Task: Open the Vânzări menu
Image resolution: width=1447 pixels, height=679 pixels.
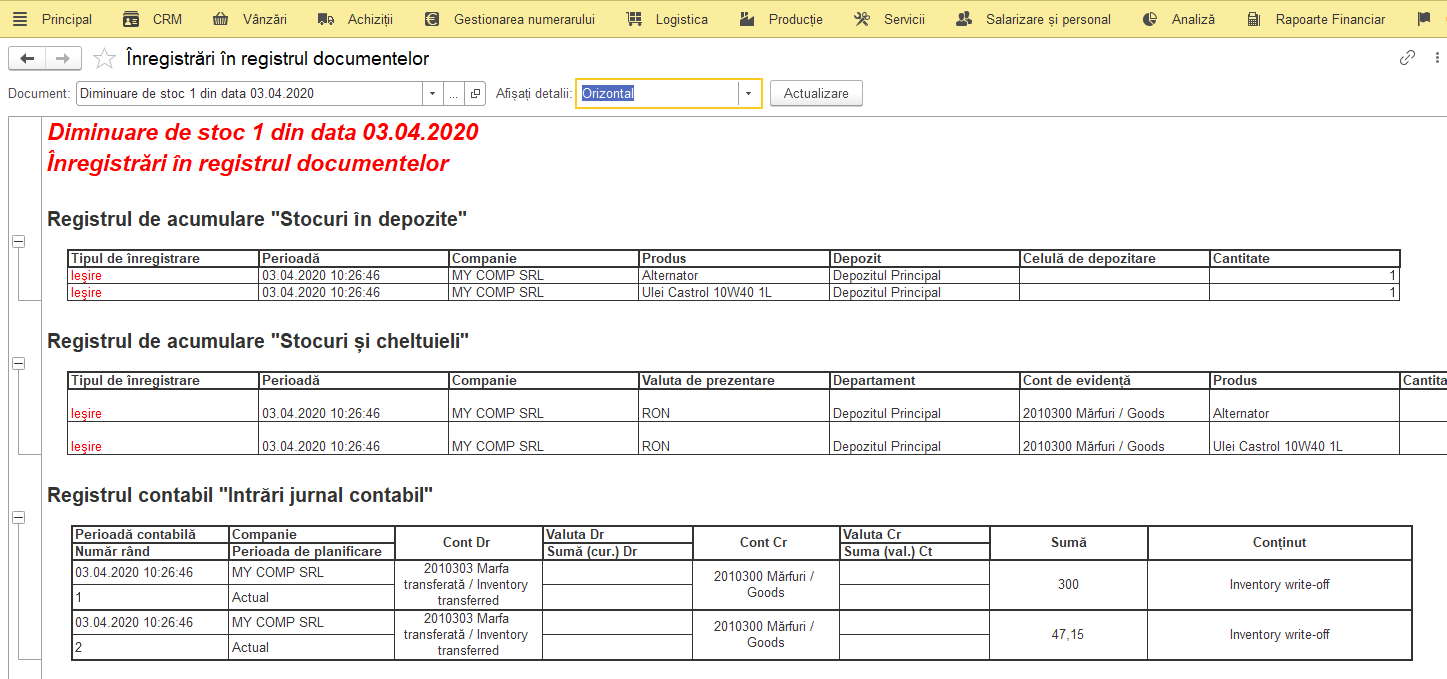Action: click(x=251, y=19)
